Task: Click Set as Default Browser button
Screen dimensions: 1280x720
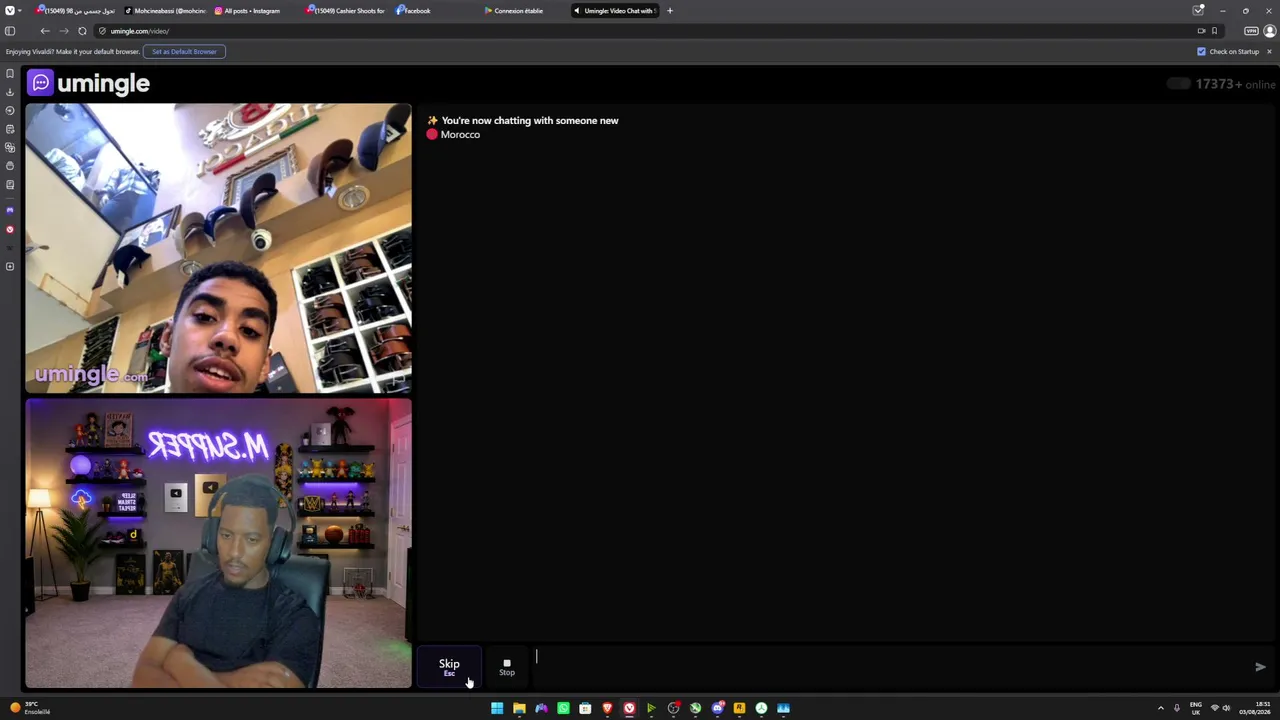Action: point(184,51)
